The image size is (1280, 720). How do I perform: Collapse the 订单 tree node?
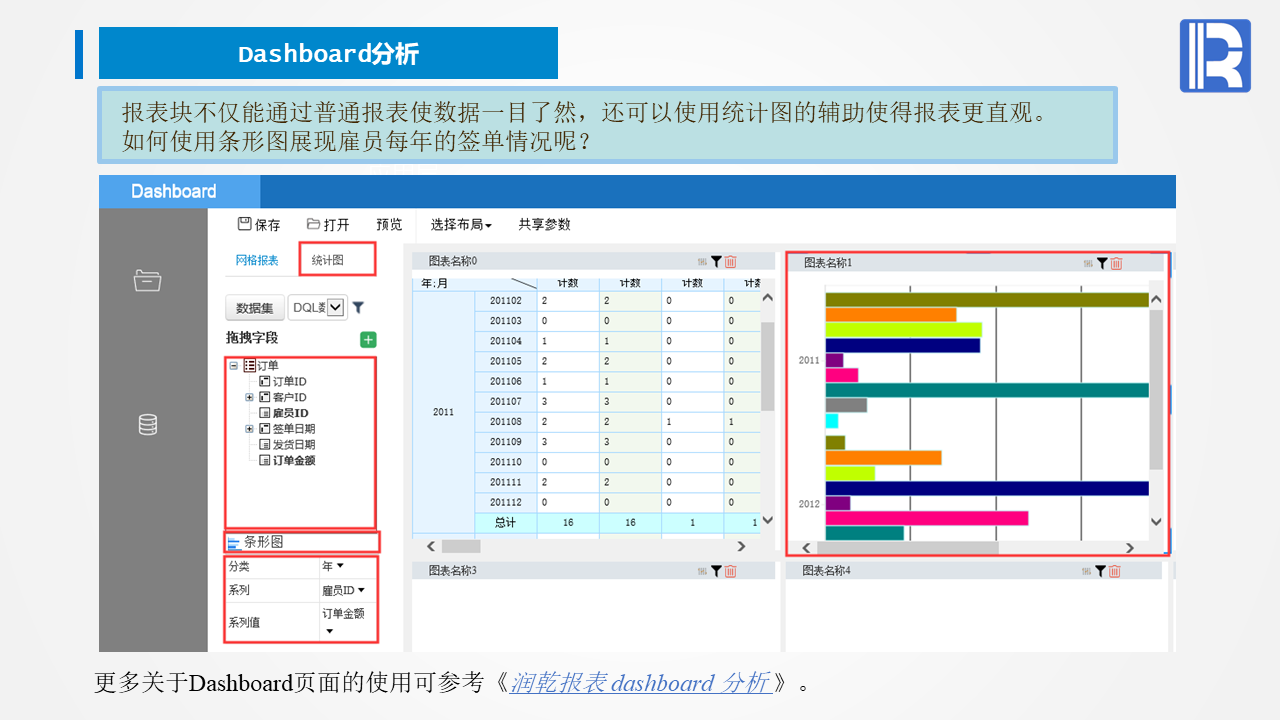(234, 366)
